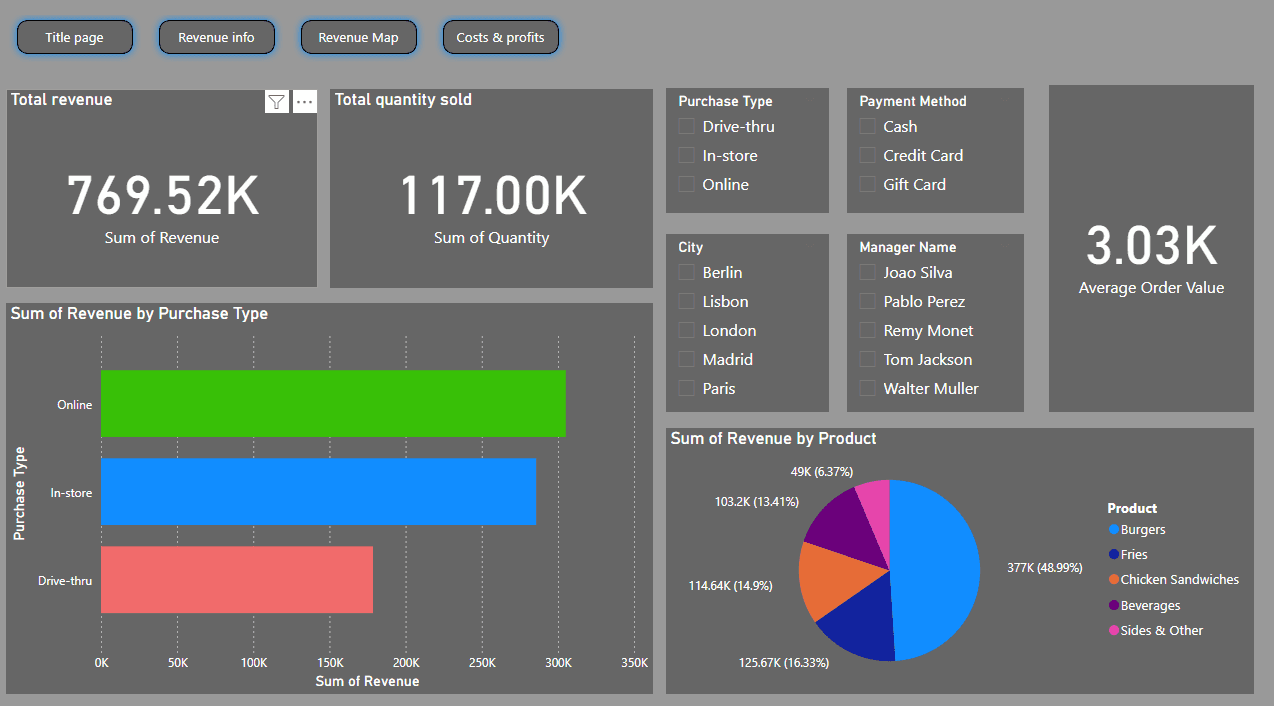Image resolution: width=1274 pixels, height=706 pixels.
Task: Go to the Revenue Map page
Action: [x=358, y=36]
